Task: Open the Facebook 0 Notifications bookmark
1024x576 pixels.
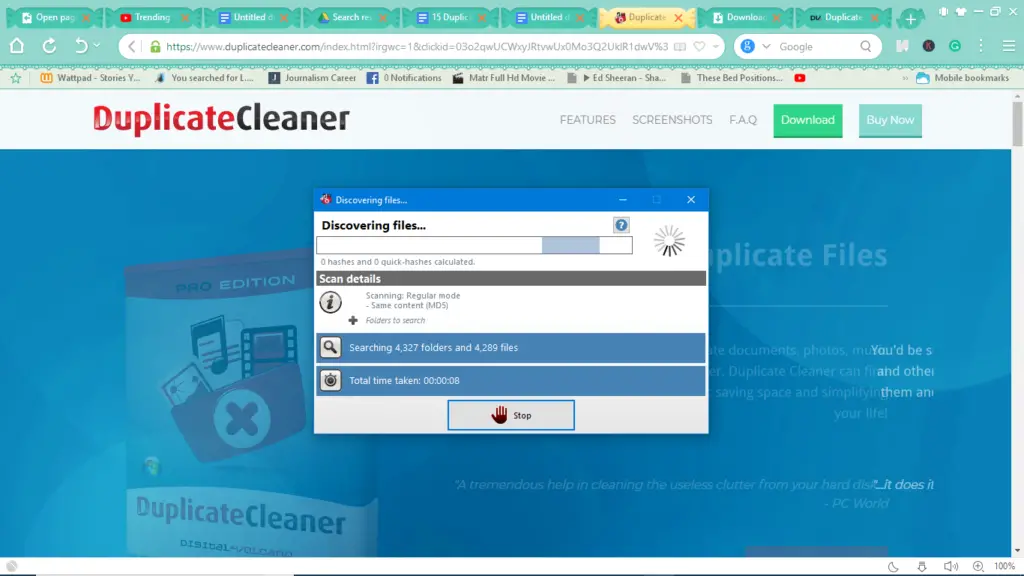Action: (404, 78)
